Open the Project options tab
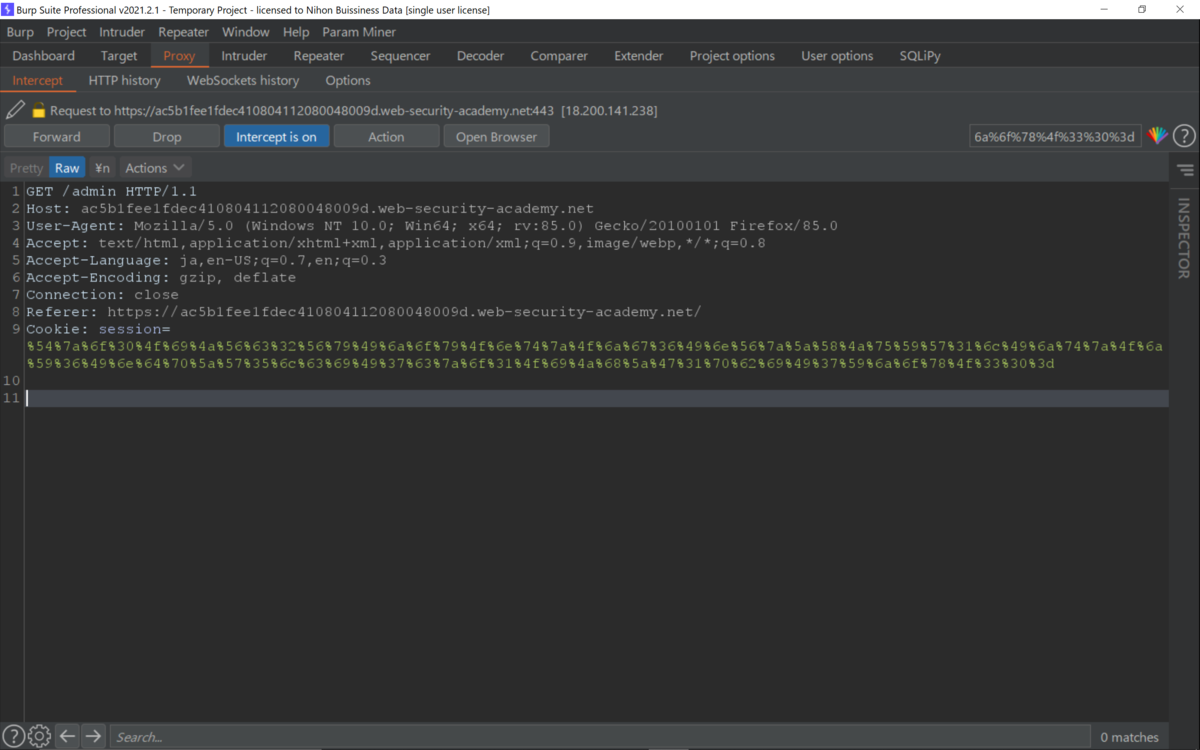1200x750 pixels. [x=732, y=56]
